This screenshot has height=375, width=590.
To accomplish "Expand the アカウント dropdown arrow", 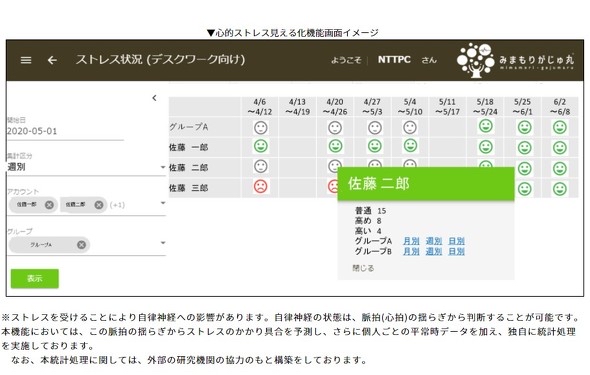I will coord(163,203).
